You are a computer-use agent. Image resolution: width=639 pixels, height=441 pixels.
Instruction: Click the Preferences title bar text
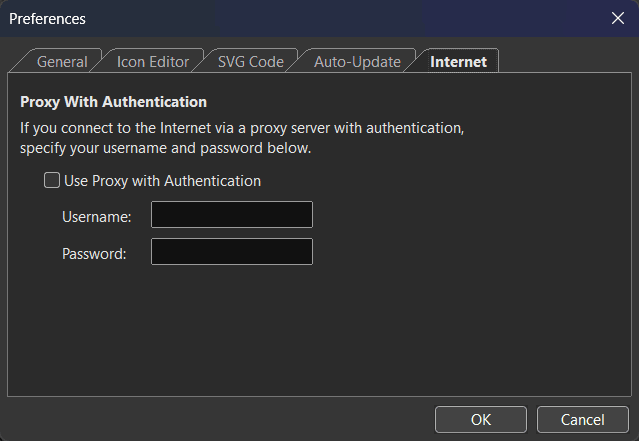(47, 19)
